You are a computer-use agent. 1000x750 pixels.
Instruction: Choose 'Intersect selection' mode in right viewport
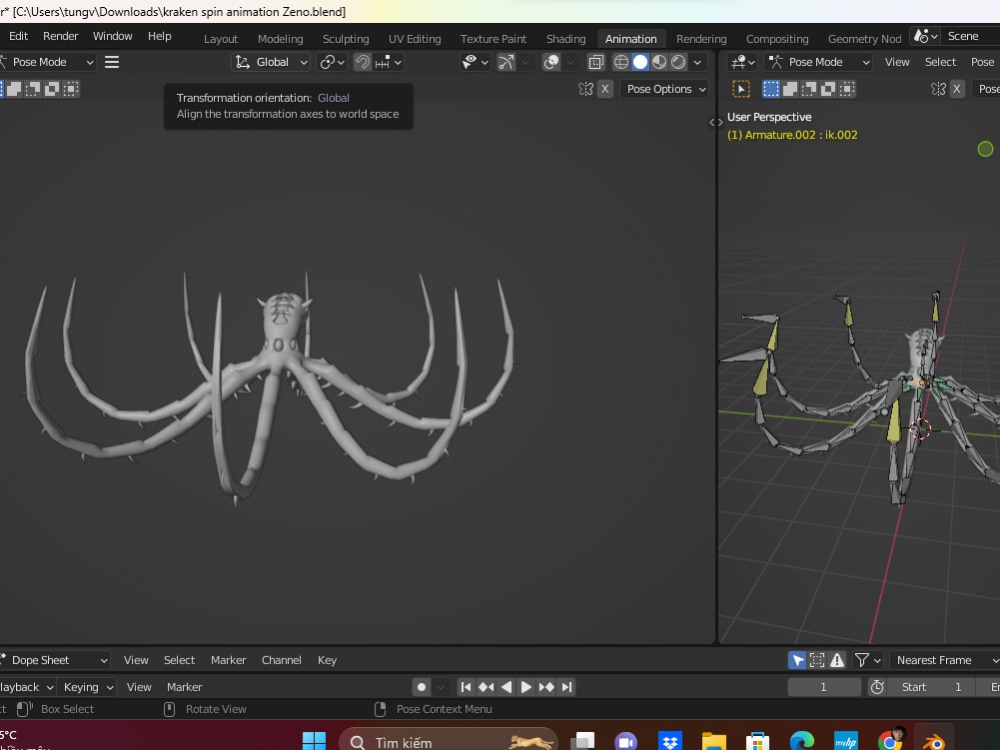[x=847, y=89]
